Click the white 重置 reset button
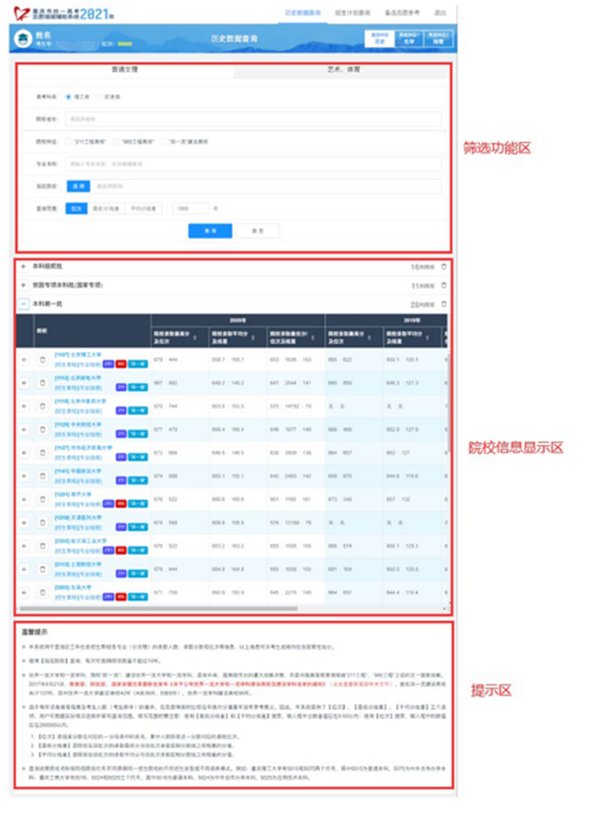 (x=258, y=231)
